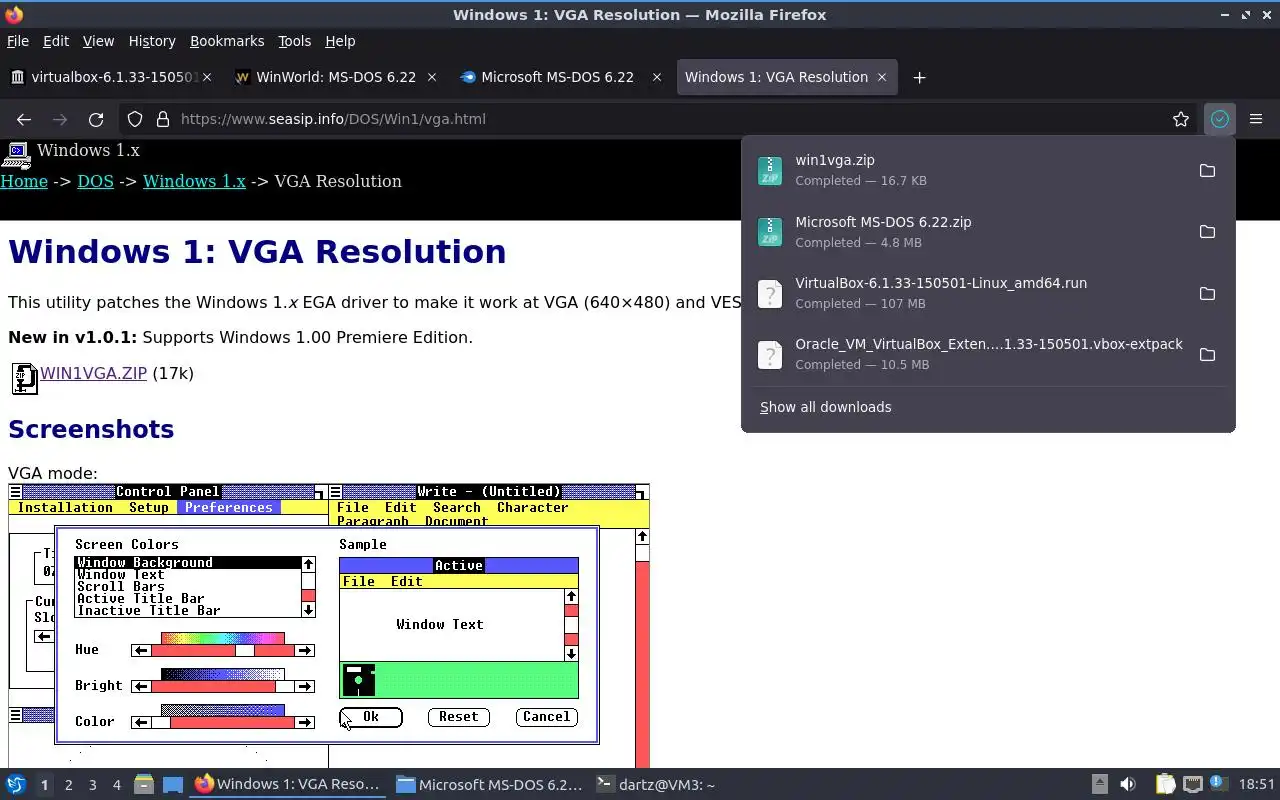The image size is (1280, 800).
Task: Click the VGA mode screenshot image
Action: click(x=329, y=626)
